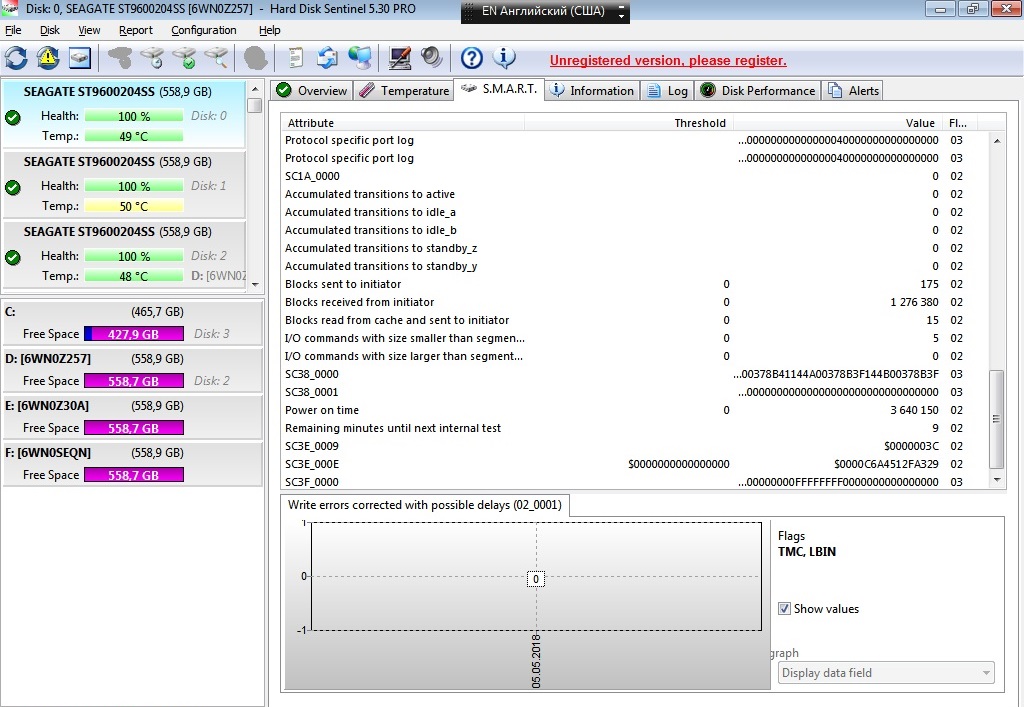The height and width of the screenshot is (707, 1024).
Task: Open the blue question mark help icon
Action: pos(472,58)
